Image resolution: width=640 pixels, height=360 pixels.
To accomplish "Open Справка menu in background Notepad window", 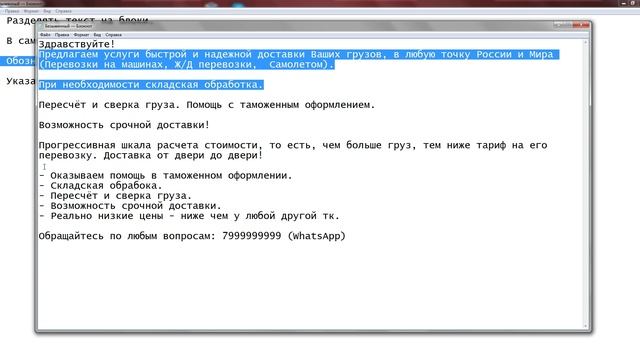I will pyautogui.click(x=63, y=11).
